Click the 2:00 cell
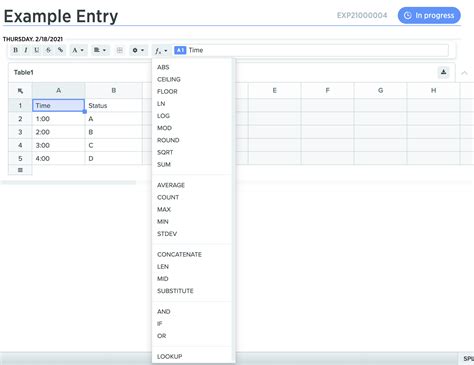The image size is (474, 365). (x=58, y=132)
